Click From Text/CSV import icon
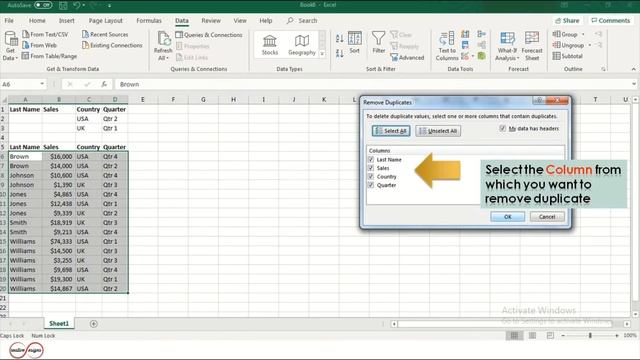The image size is (640, 360). [x=26, y=34]
